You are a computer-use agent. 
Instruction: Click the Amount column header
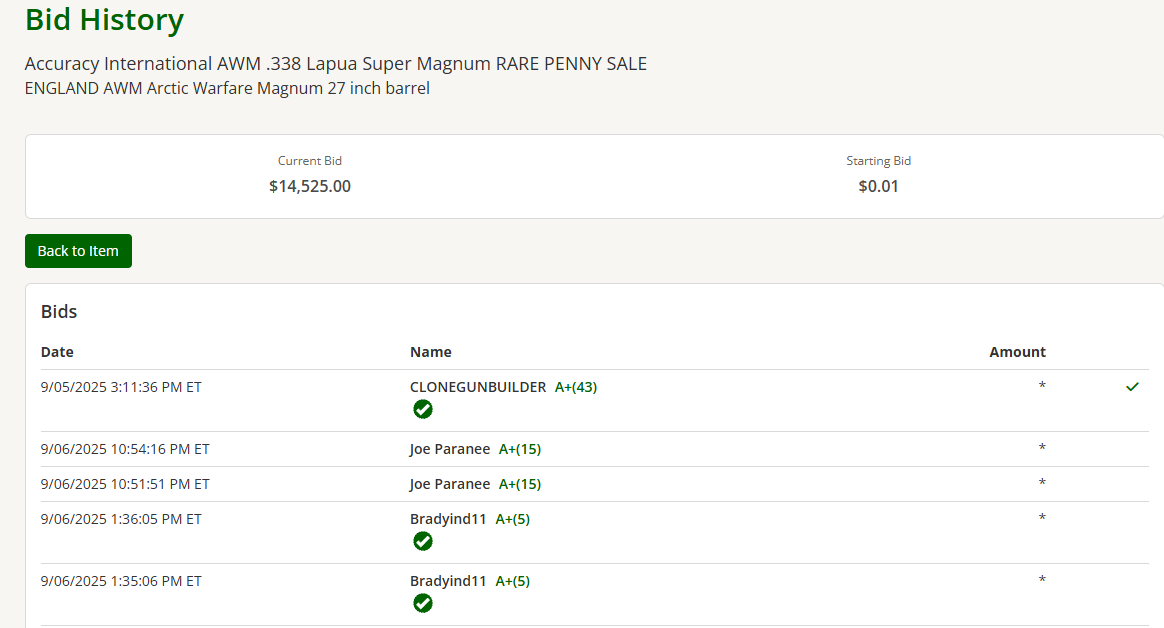(x=1017, y=352)
